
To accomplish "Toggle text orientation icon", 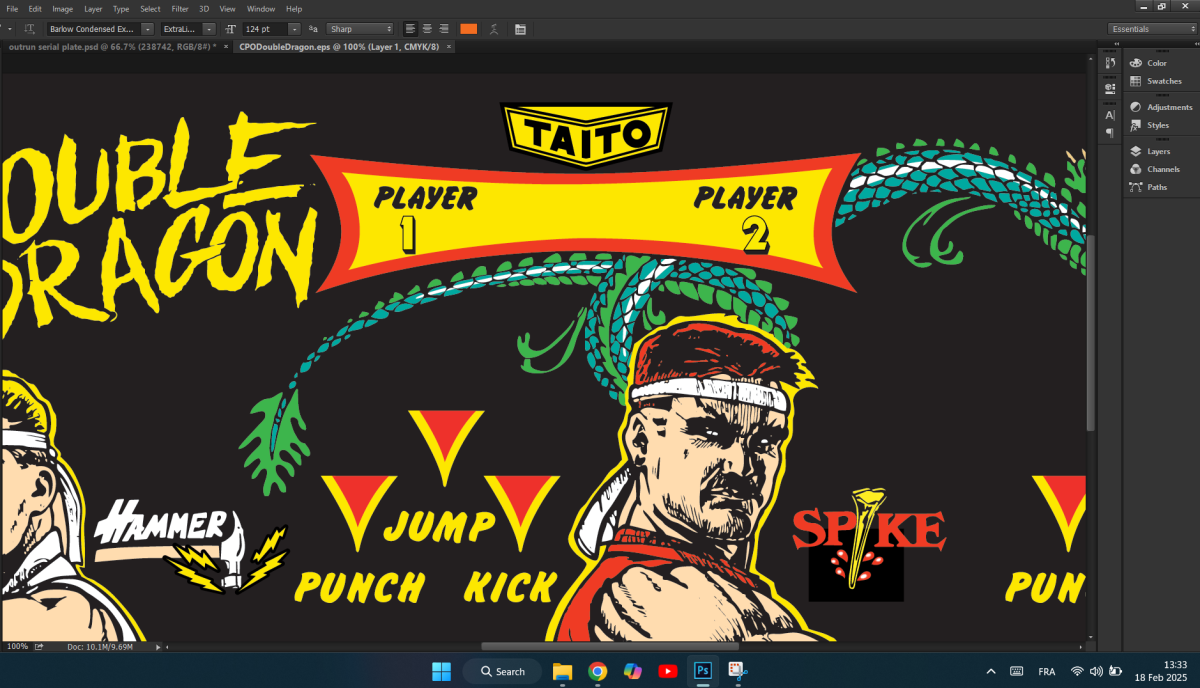I will pos(30,29).
